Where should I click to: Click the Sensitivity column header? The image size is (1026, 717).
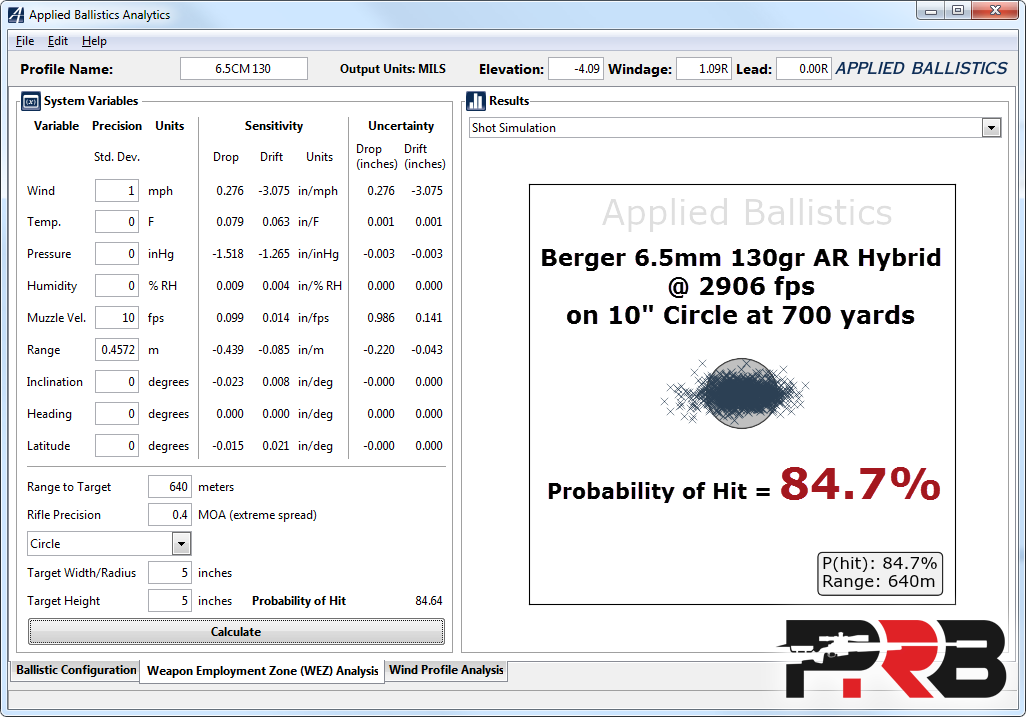click(x=274, y=126)
